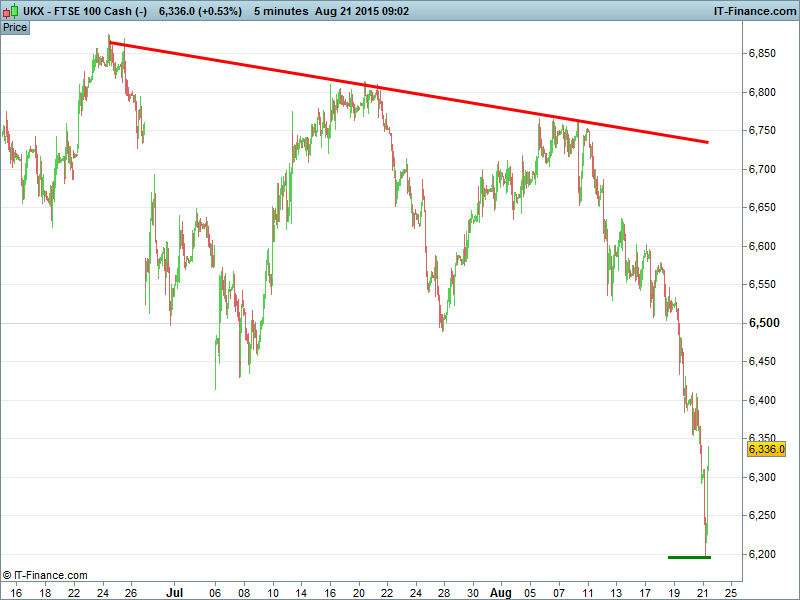Click the 25 date label at axis end
This screenshot has width=800, height=600.
pos(731,593)
